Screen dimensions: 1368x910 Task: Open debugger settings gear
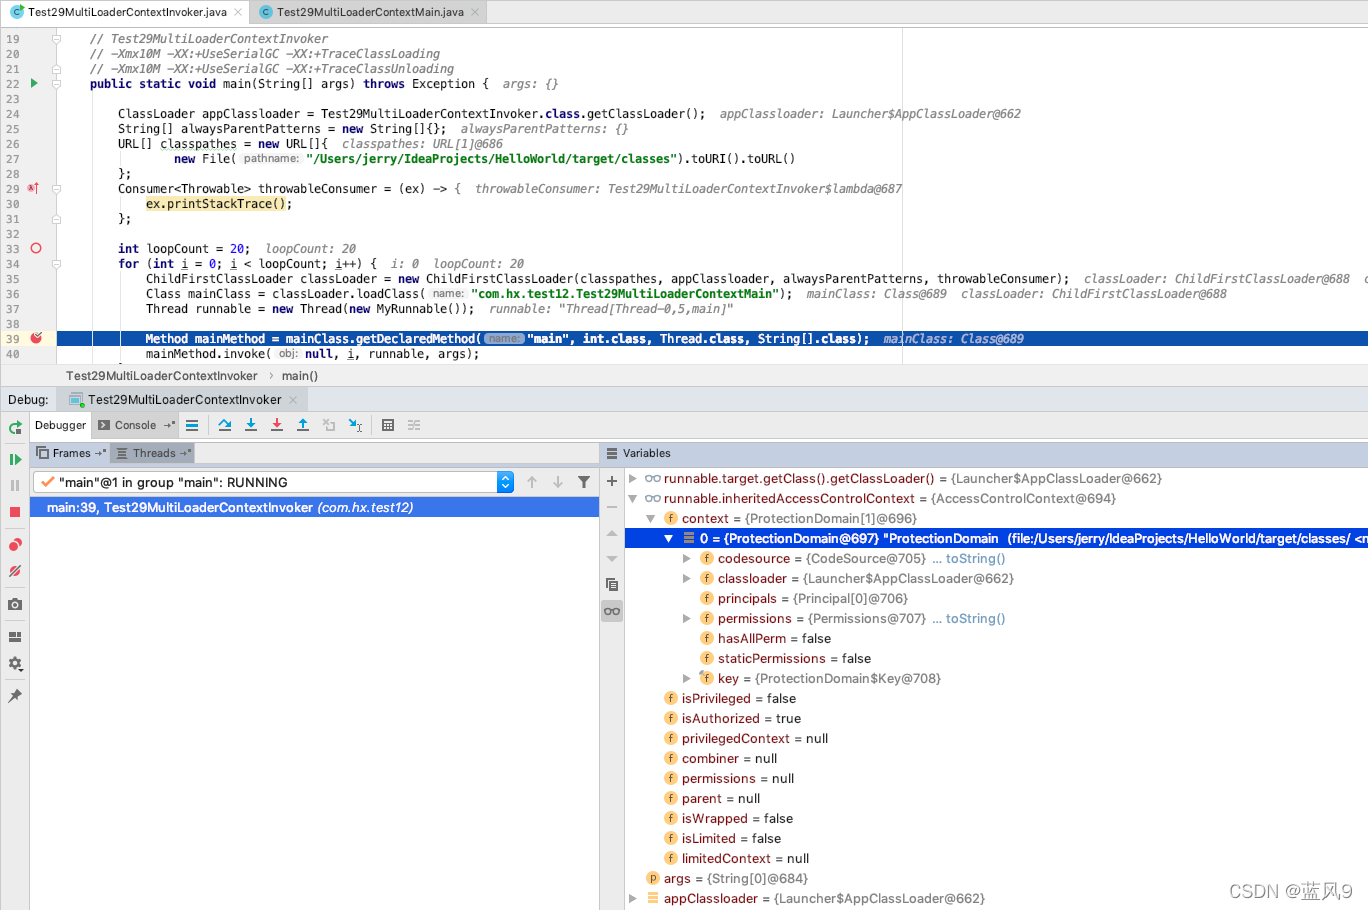(x=15, y=664)
